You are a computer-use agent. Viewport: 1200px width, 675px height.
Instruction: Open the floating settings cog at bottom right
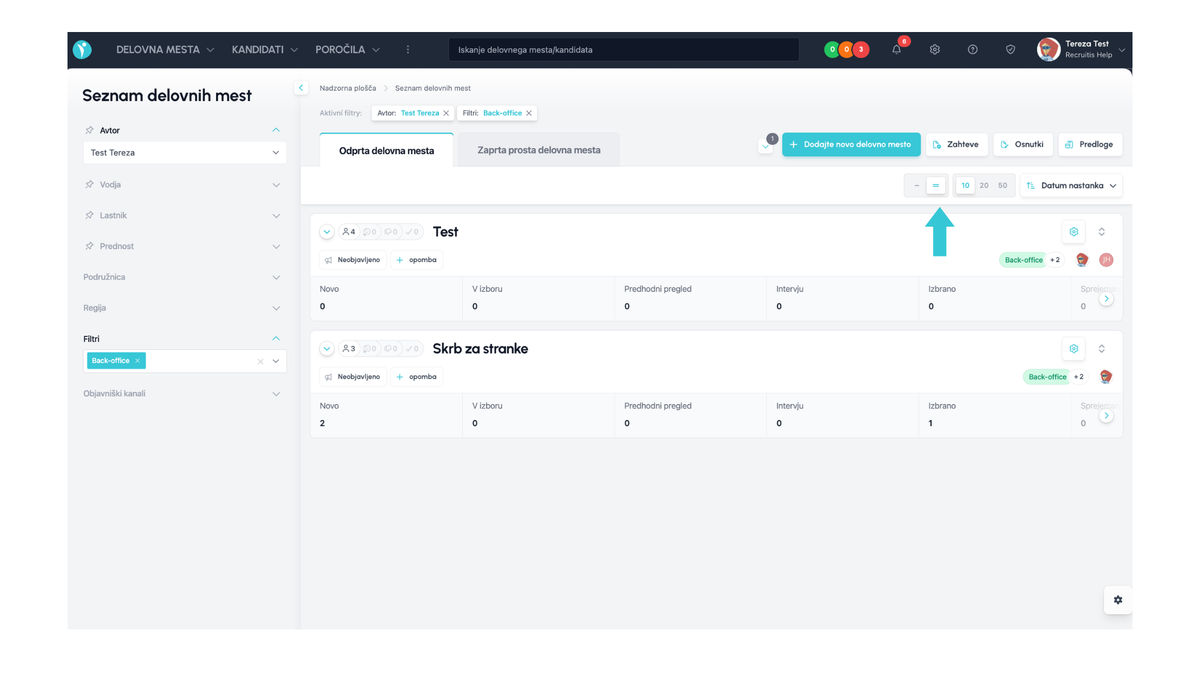pyautogui.click(x=1117, y=600)
